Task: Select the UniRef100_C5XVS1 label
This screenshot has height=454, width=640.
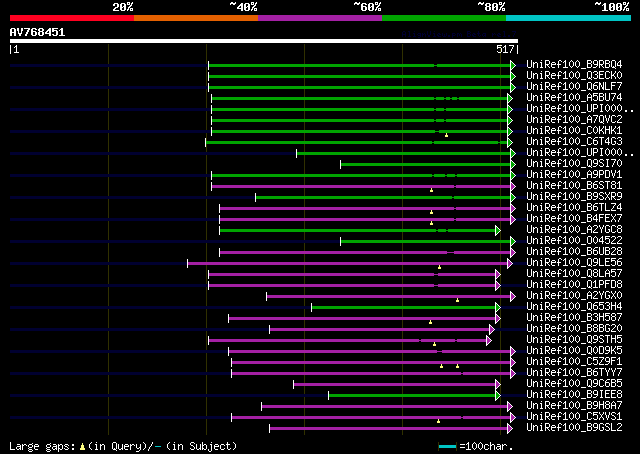Action: (574, 417)
